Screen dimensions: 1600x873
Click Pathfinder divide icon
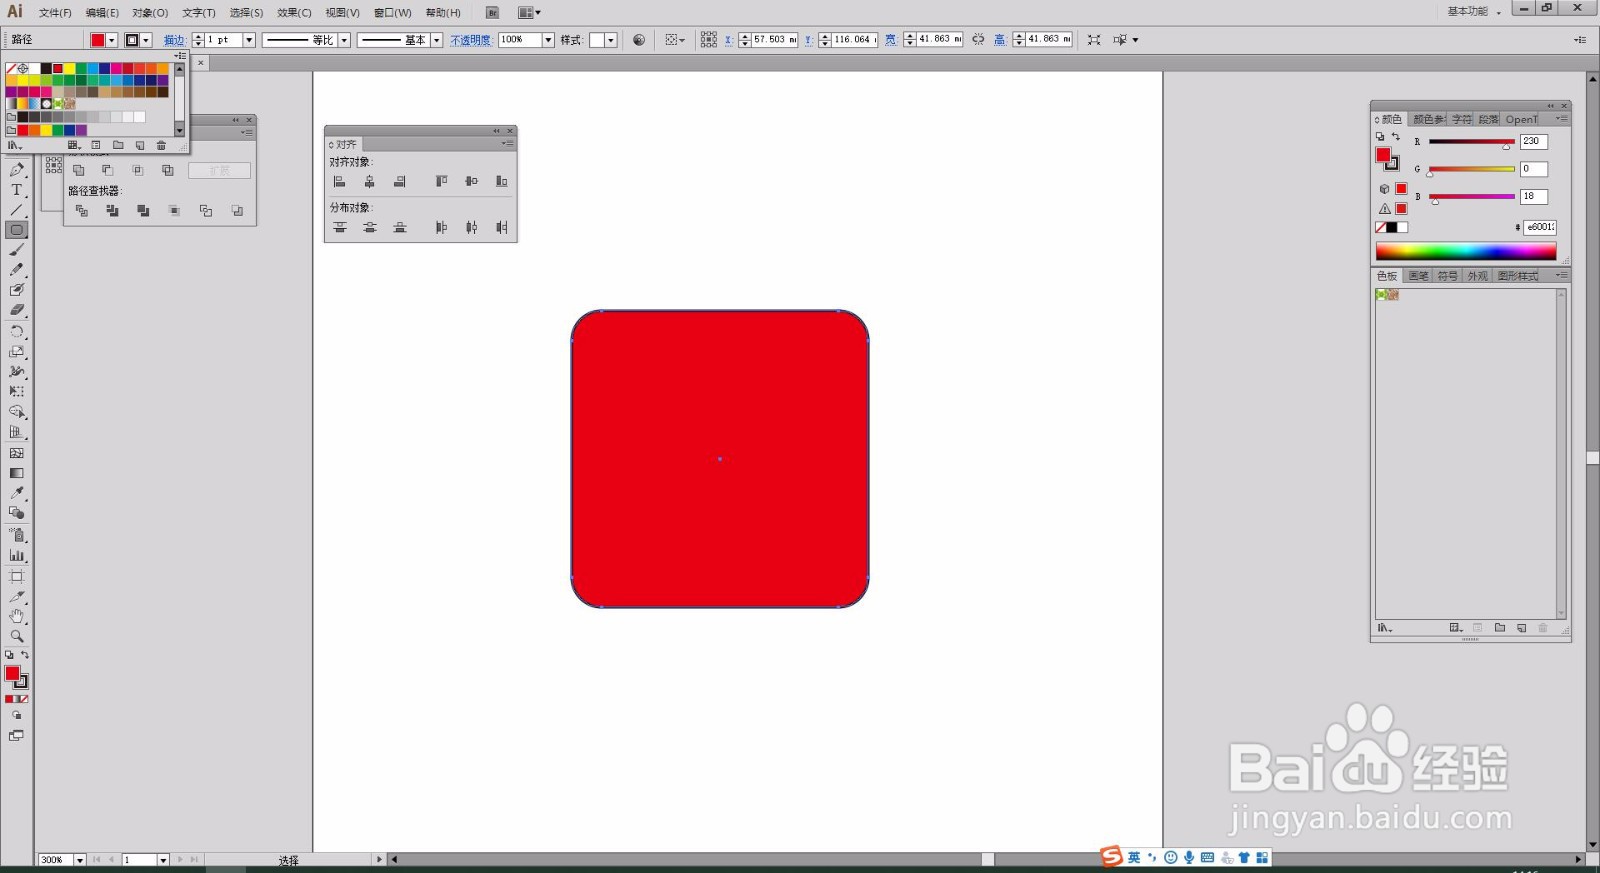tap(82, 211)
